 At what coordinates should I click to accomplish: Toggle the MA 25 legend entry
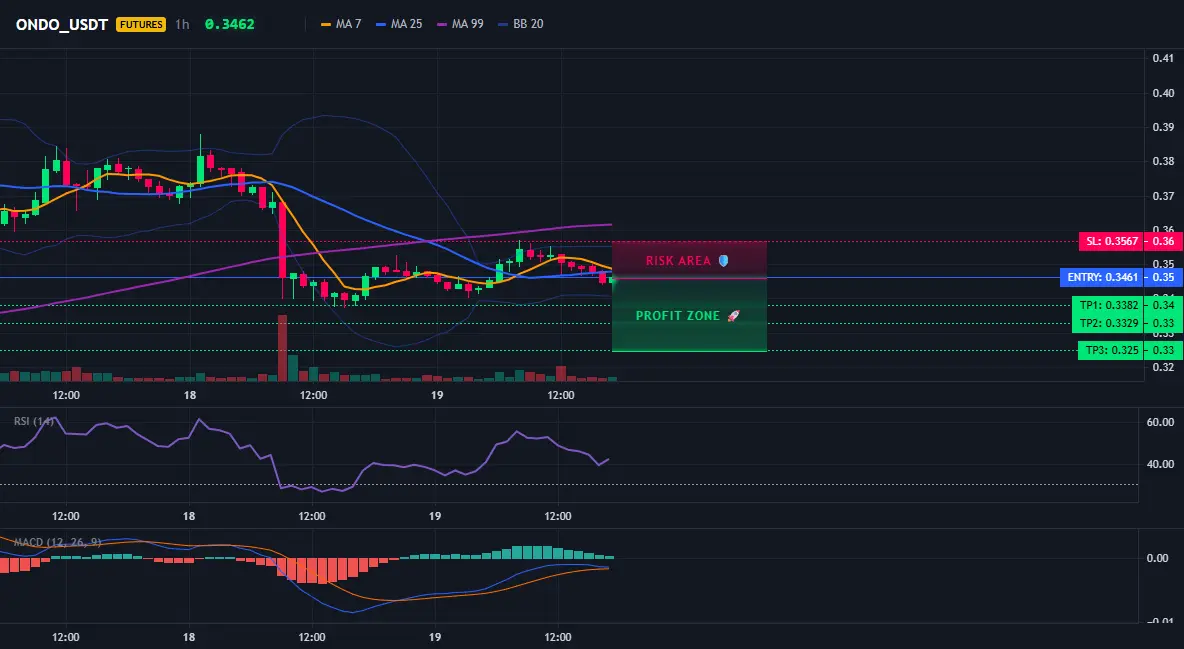pyautogui.click(x=399, y=24)
